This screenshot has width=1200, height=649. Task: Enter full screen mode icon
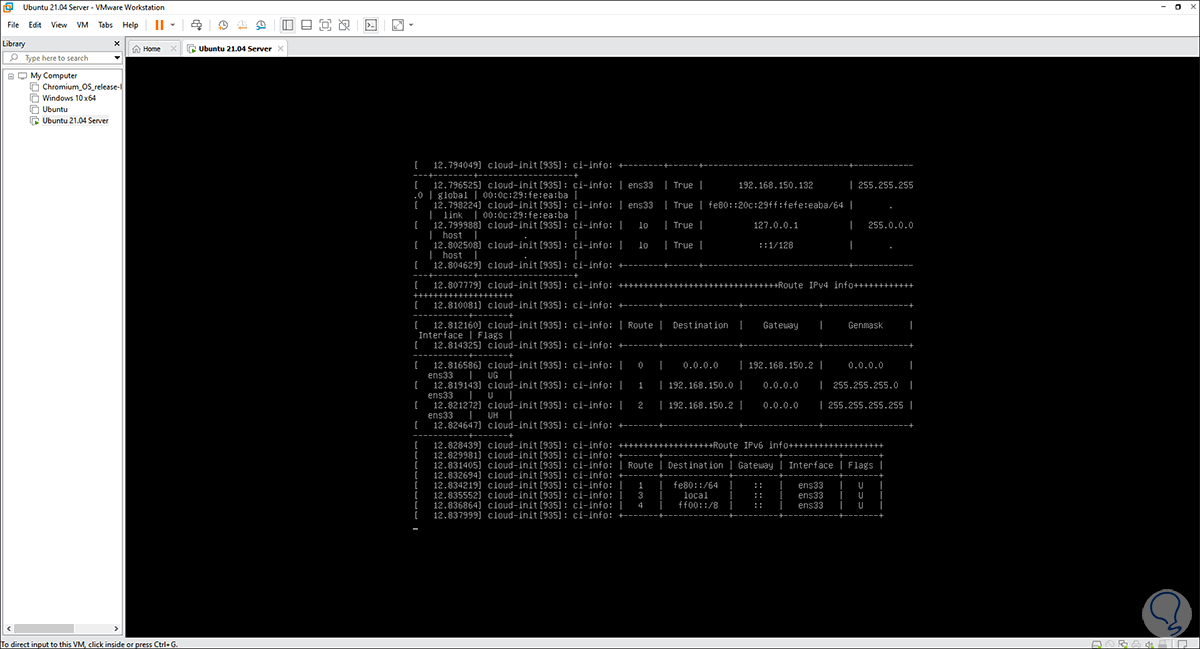[x=326, y=24]
